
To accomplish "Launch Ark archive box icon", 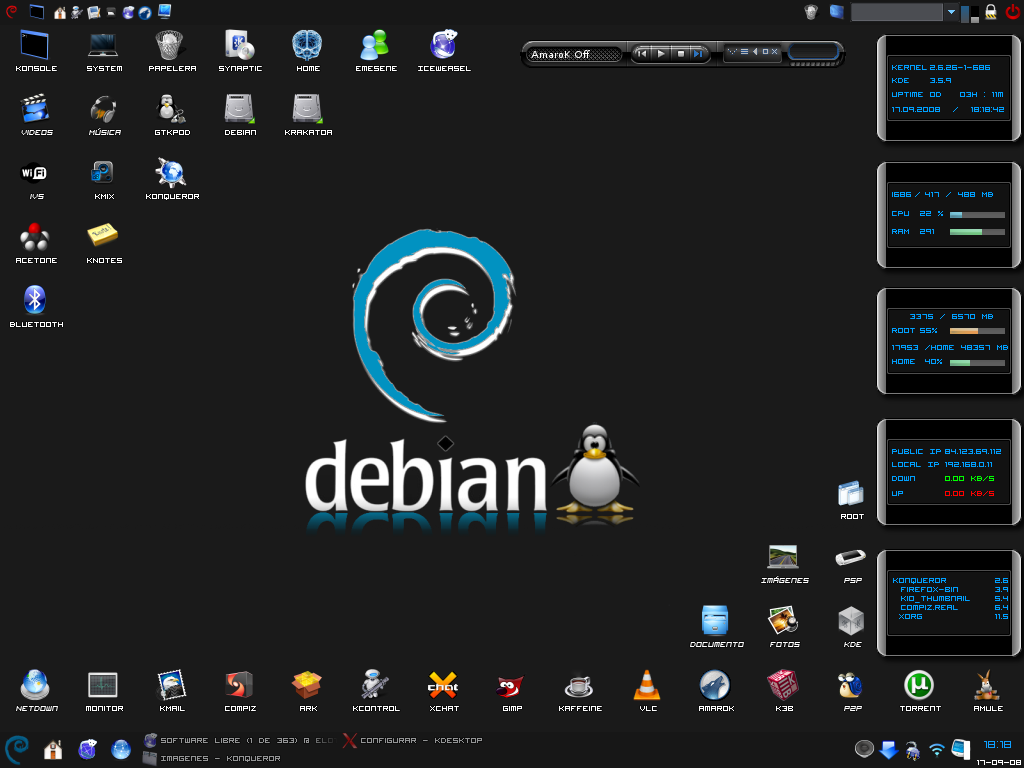I will (x=307, y=685).
